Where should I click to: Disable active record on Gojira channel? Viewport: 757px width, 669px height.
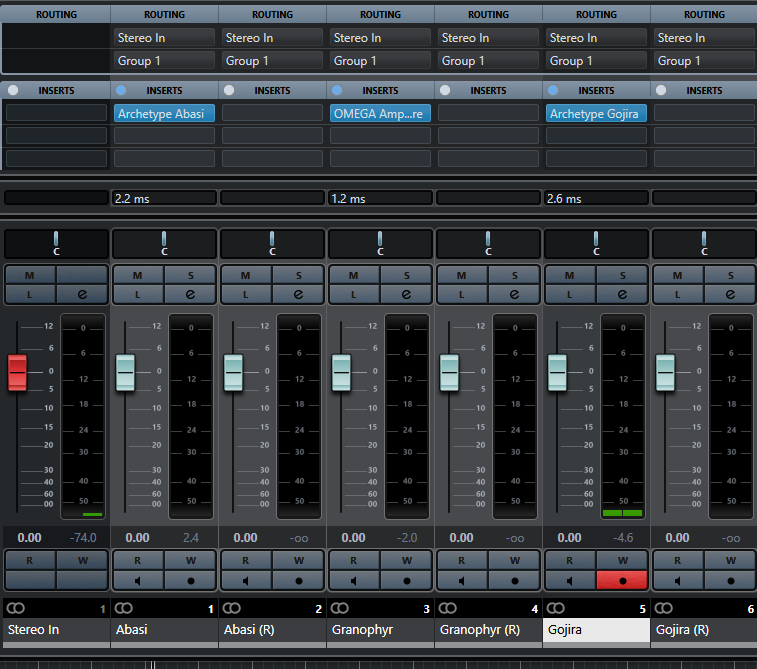[622, 581]
